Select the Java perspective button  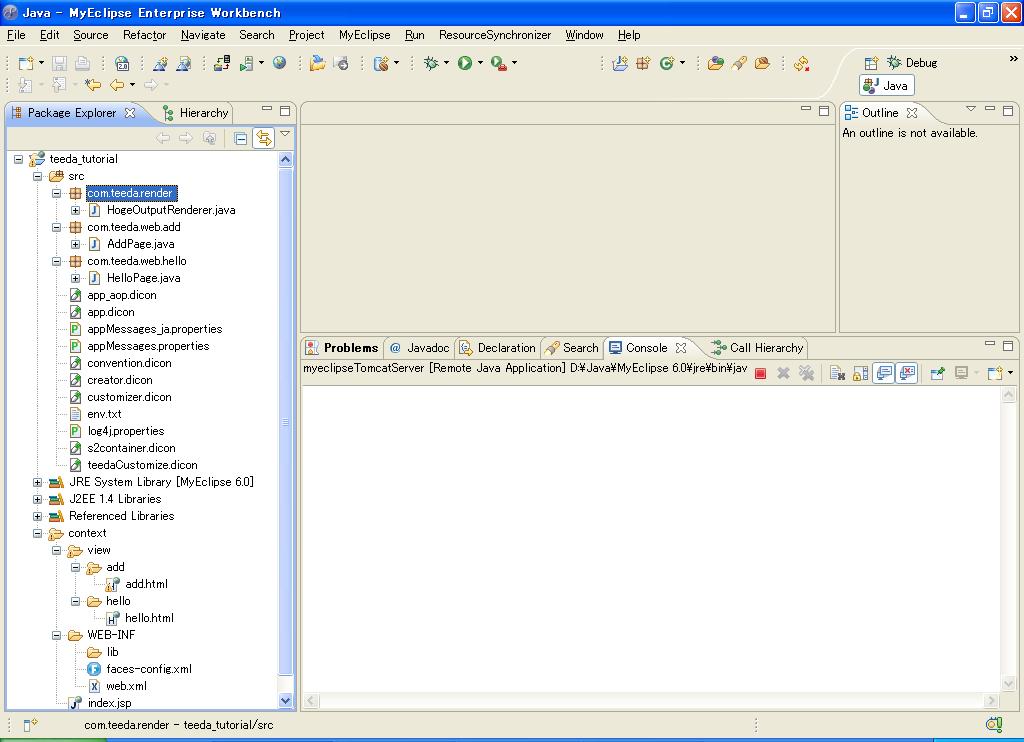tap(886, 86)
